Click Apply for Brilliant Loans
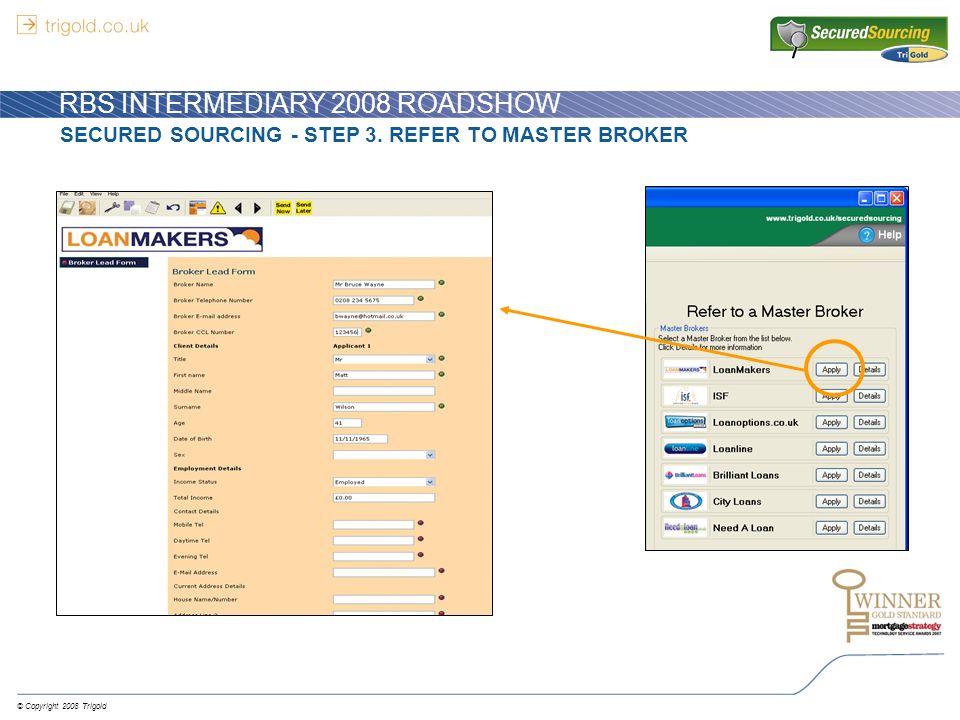960x720 pixels. click(x=831, y=475)
